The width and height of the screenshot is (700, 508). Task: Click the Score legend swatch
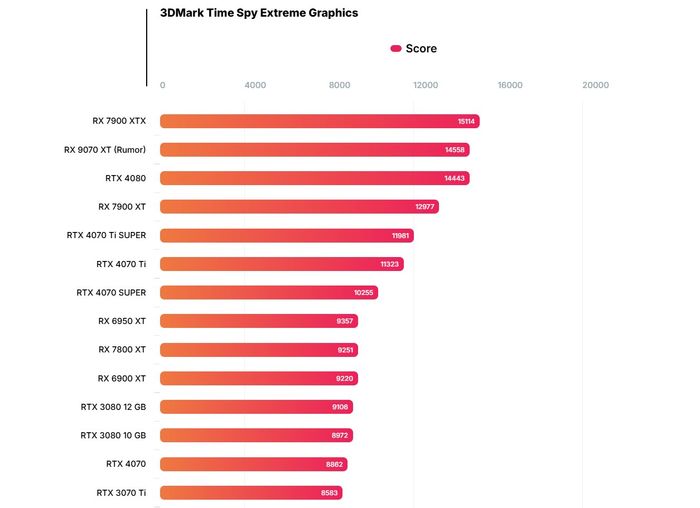click(x=396, y=48)
